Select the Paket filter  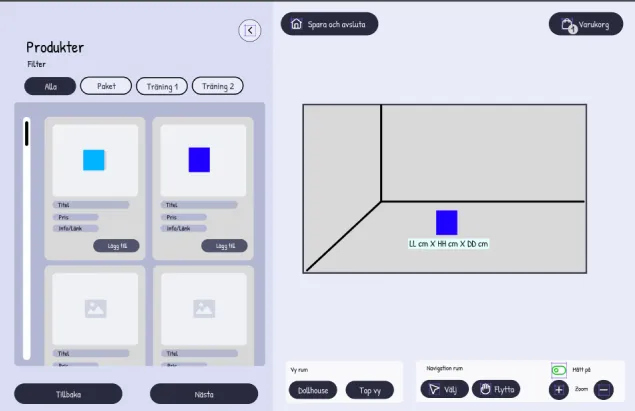tap(106, 86)
